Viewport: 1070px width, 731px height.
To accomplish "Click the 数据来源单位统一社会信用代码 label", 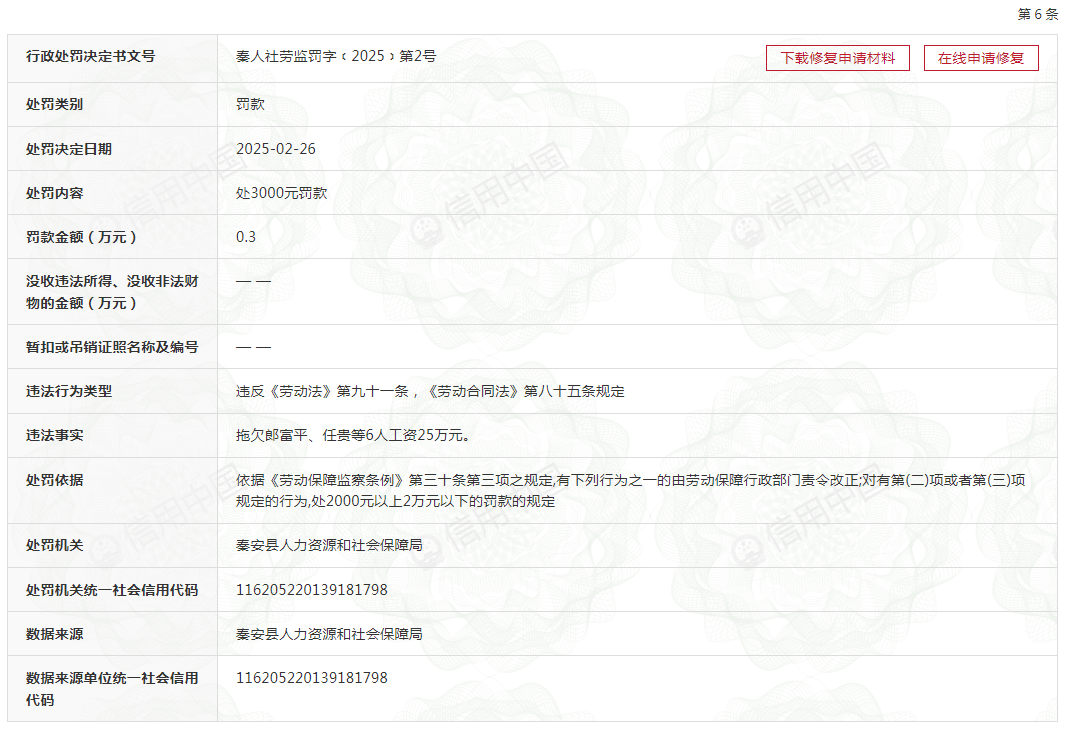I will [112, 689].
